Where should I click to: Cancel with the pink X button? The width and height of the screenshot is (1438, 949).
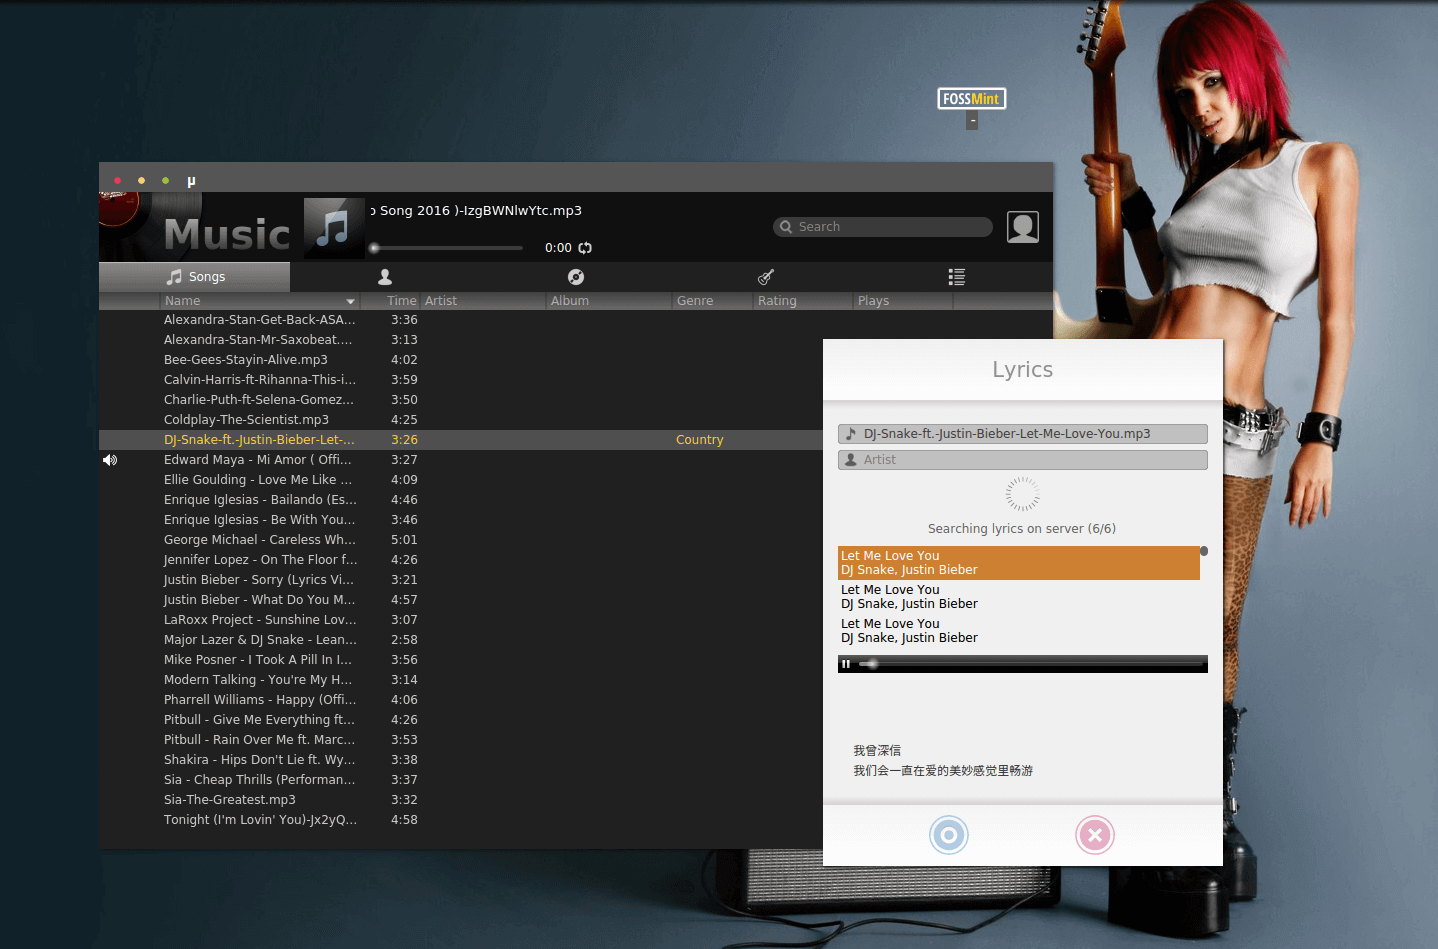pyautogui.click(x=1095, y=835)
